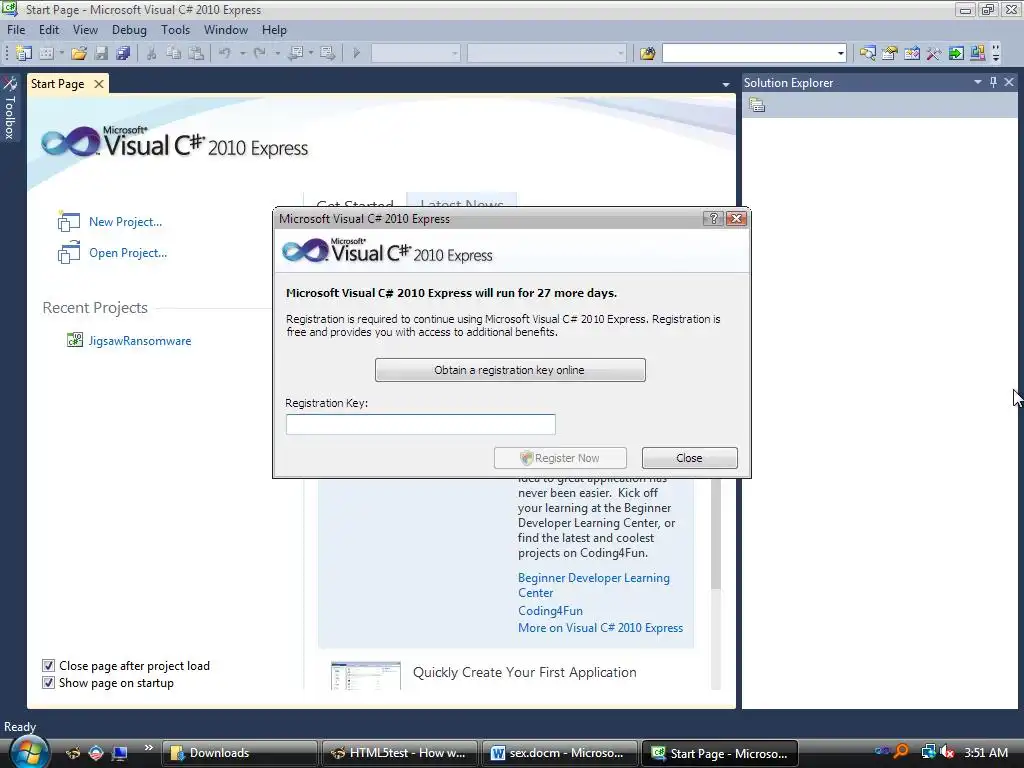Screen dimensions: 1024x768
Task: Open the active documents list dropdown
Action: coord(726,84)
